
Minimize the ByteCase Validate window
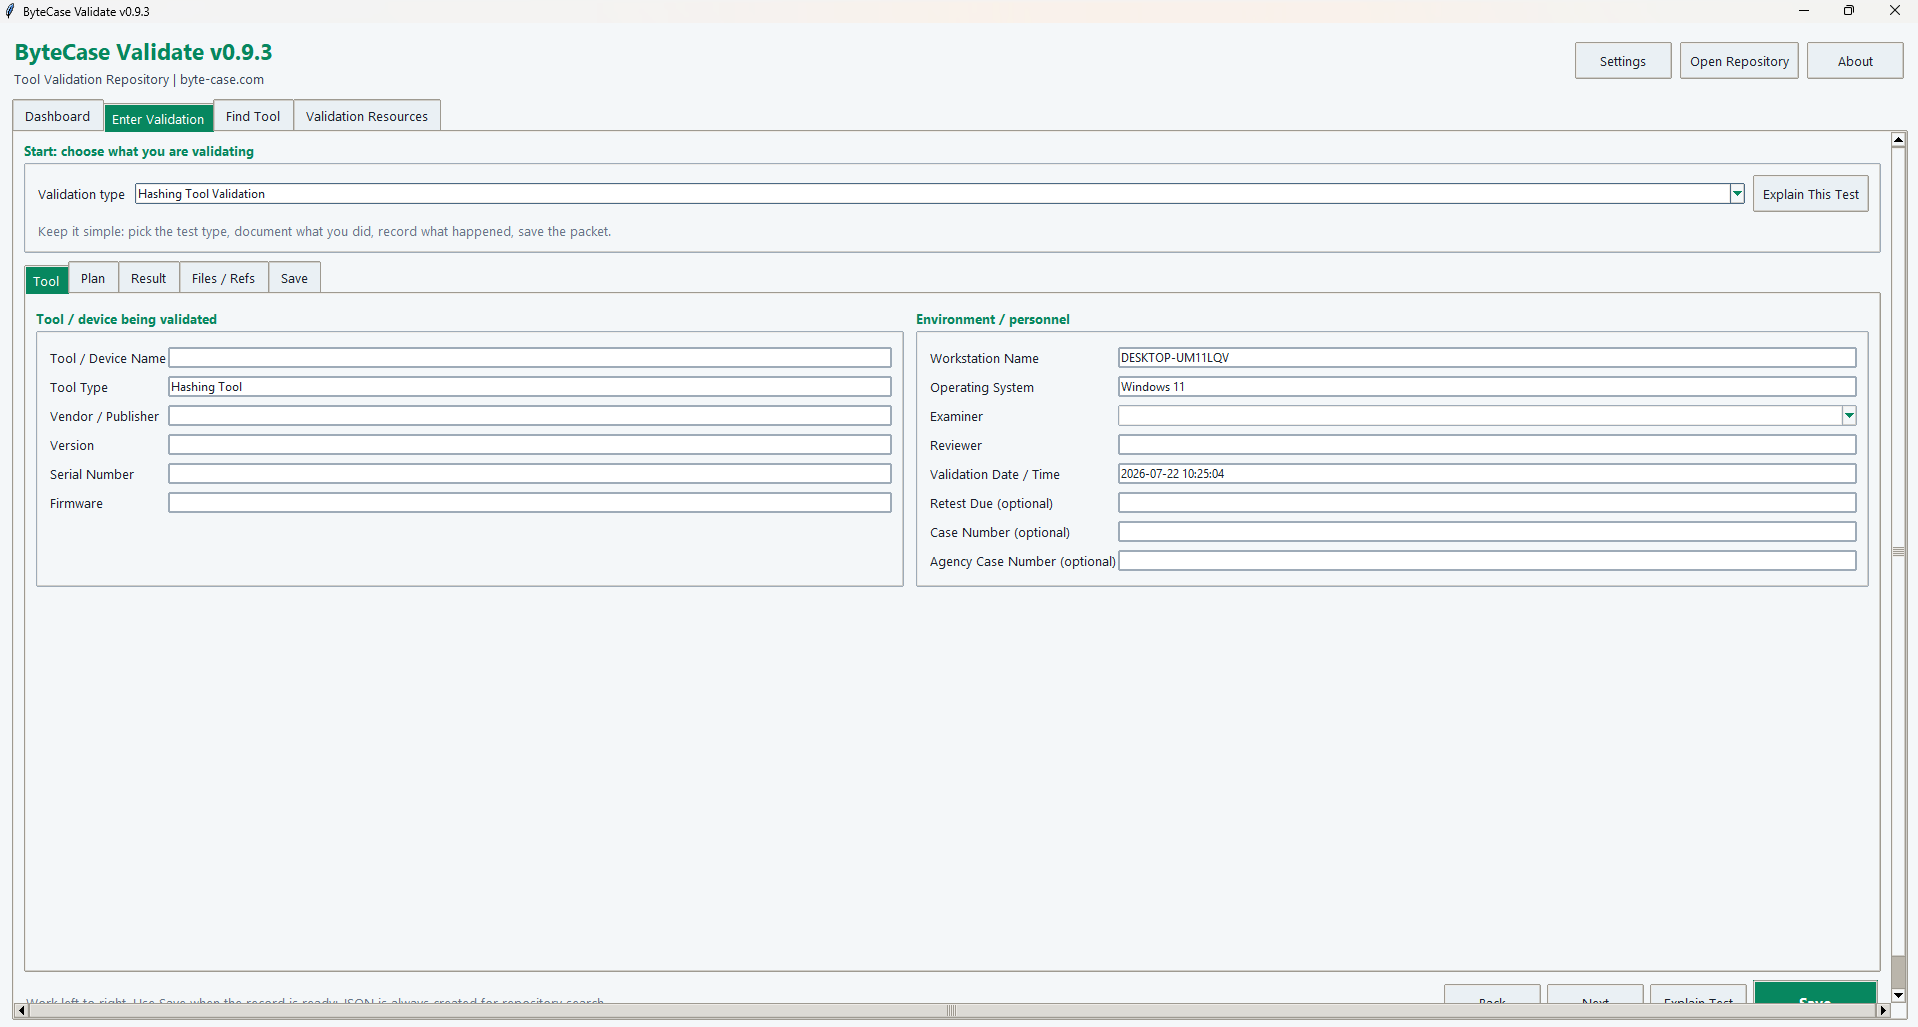(1804, 11)
